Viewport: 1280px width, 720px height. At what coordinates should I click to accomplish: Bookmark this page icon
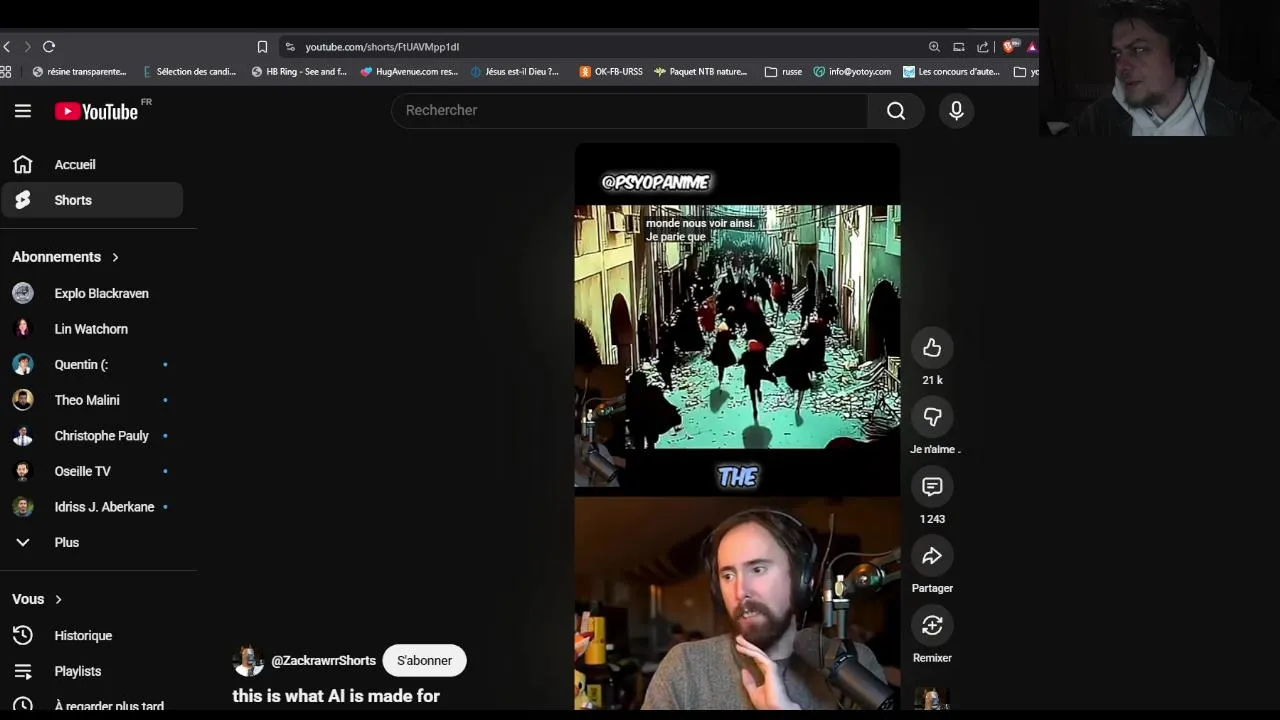pos(262,47)
